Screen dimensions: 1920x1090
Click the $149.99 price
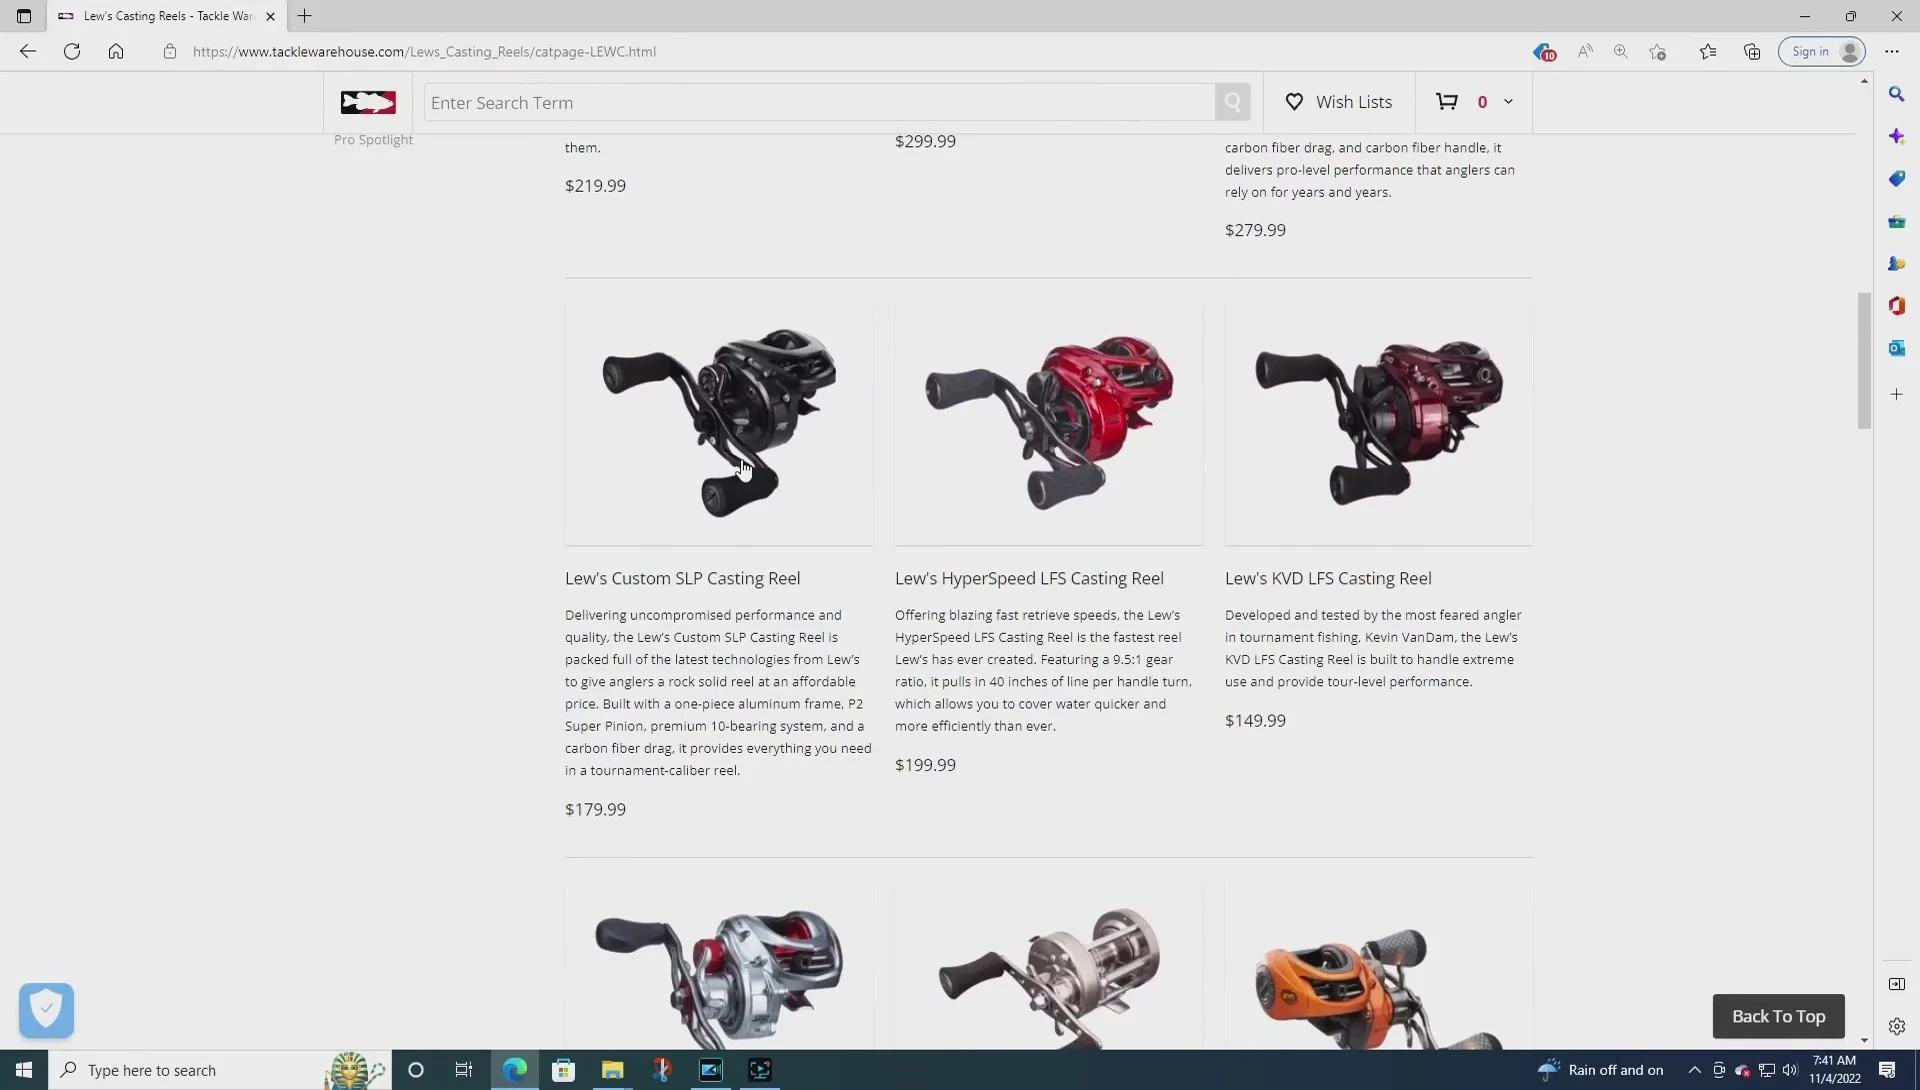coord(1255,720)
